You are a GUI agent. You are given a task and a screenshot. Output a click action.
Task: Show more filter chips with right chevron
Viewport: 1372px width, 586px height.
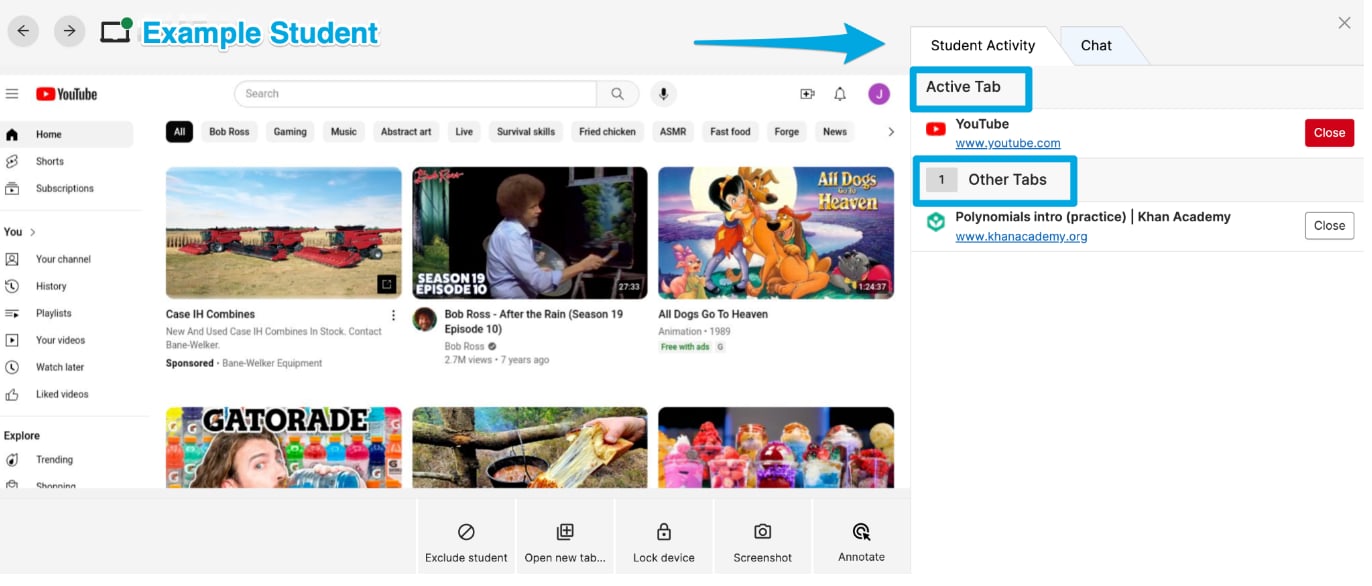pos(891,131)
